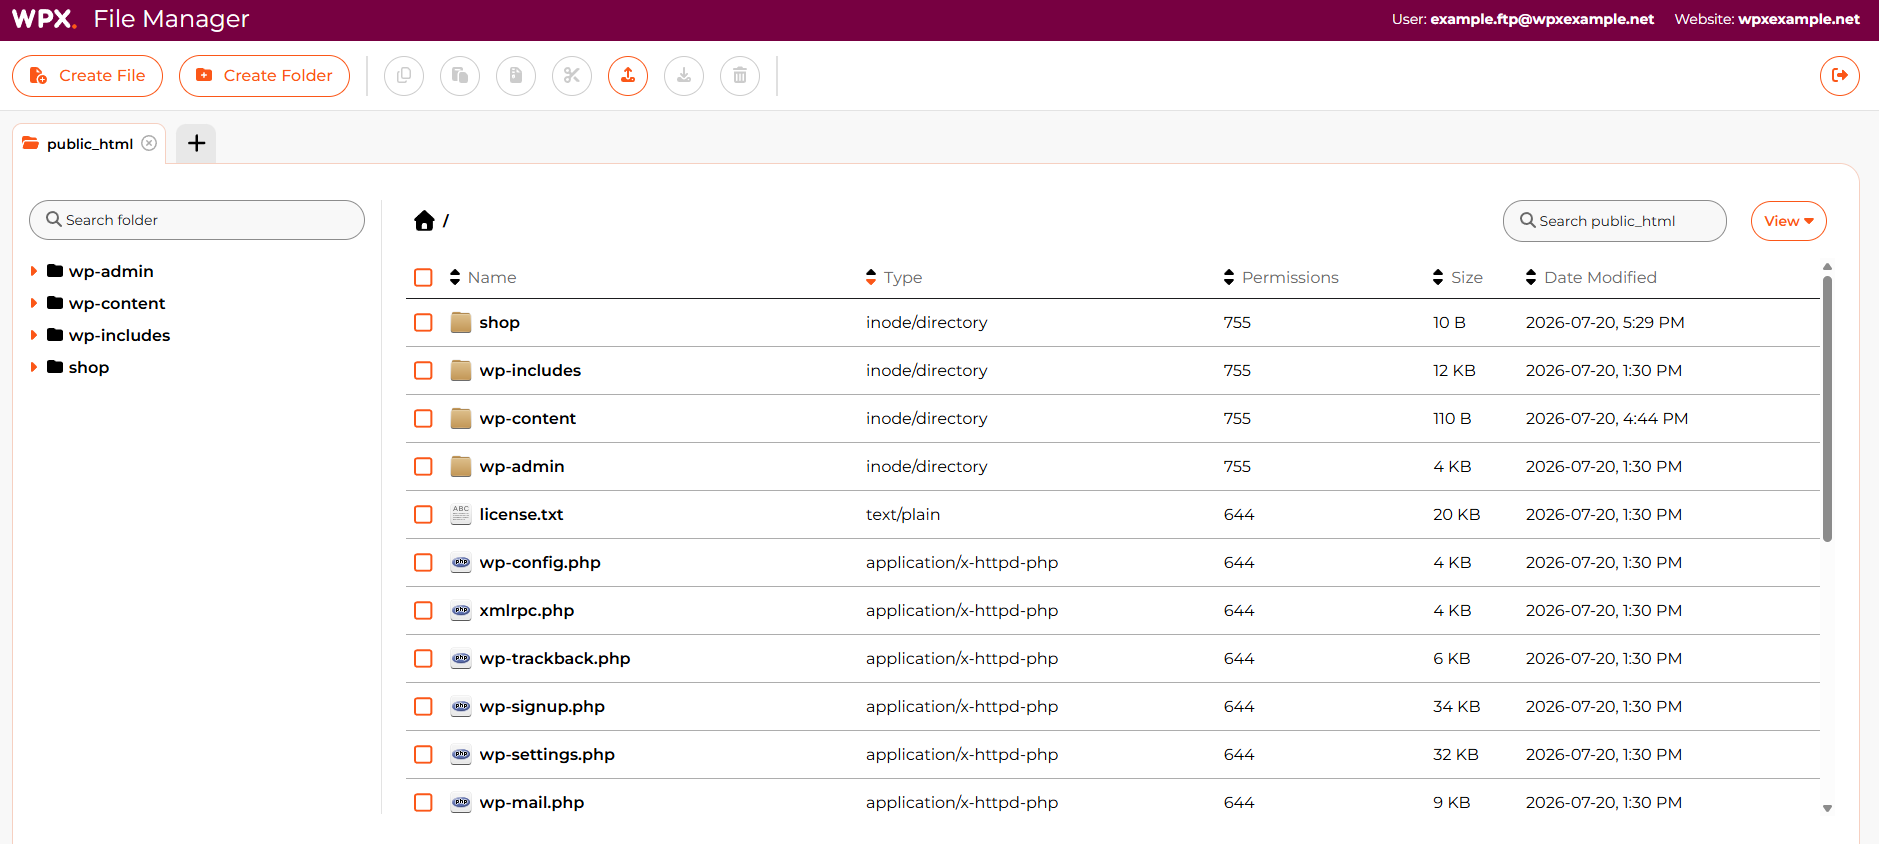Expand the wp-includes tree arrow in the sidebar

point(34,335)
